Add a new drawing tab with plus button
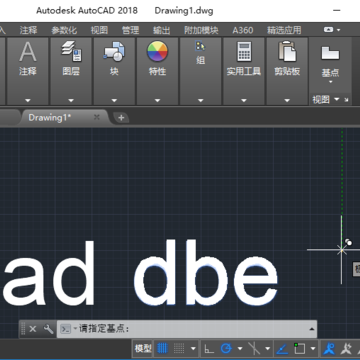360x360 pixels. pos(121,117)
